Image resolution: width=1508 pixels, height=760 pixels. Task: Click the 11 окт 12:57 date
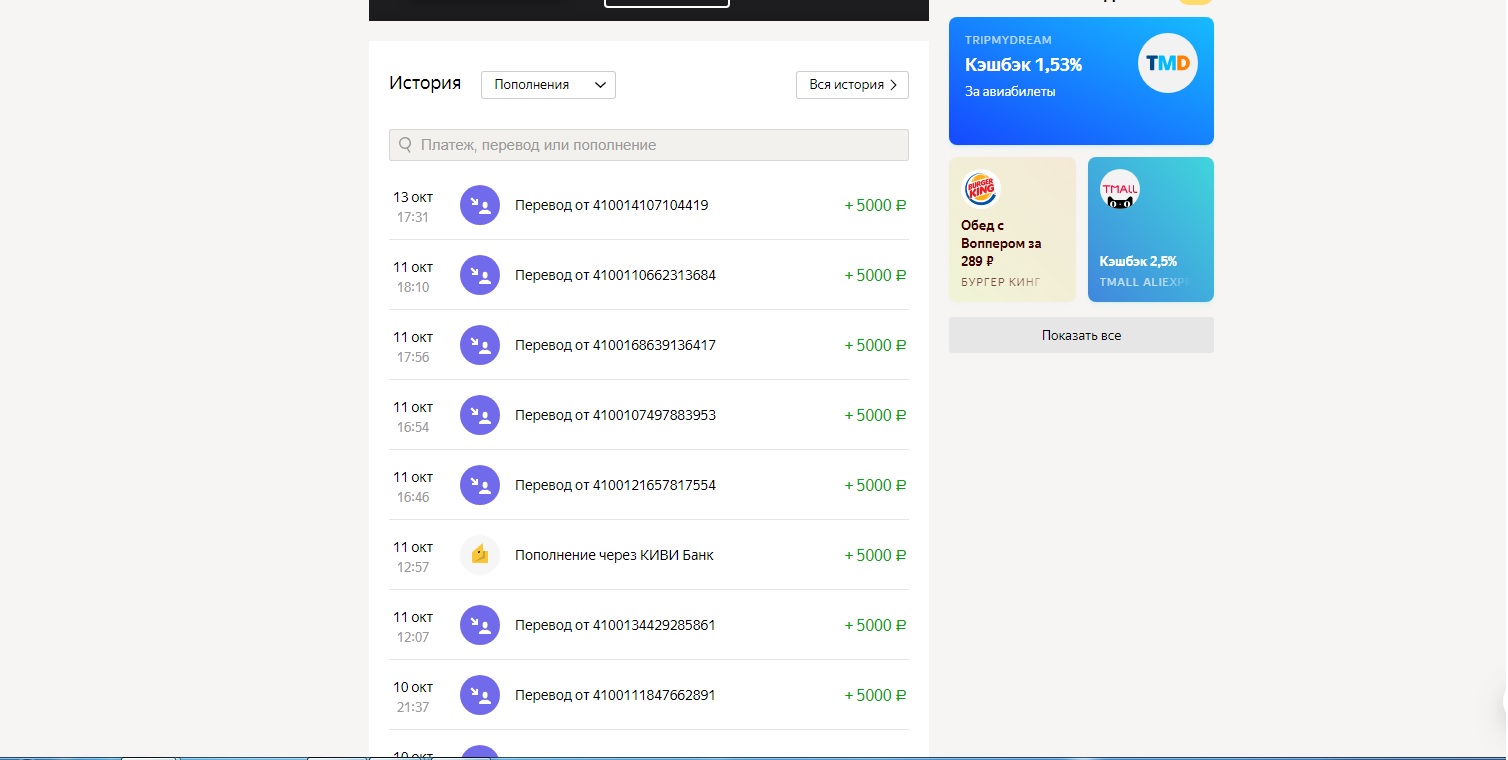413,557
